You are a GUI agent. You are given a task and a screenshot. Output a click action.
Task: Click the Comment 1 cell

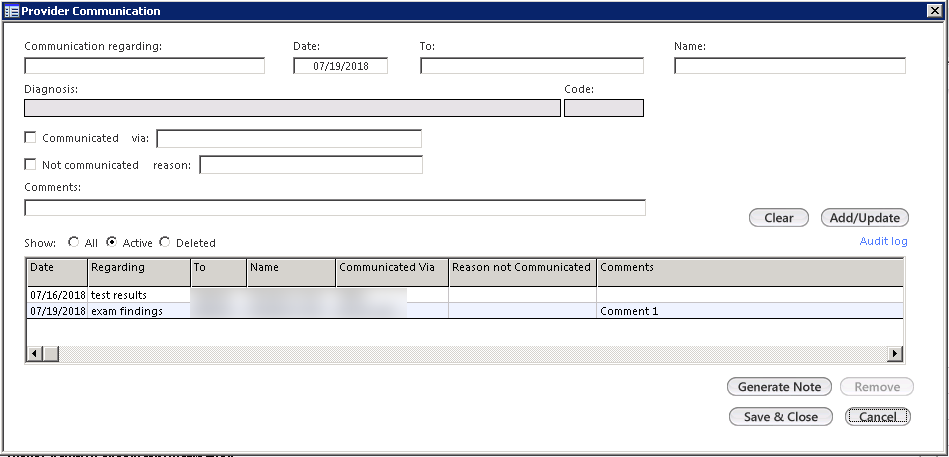[750, 311]
